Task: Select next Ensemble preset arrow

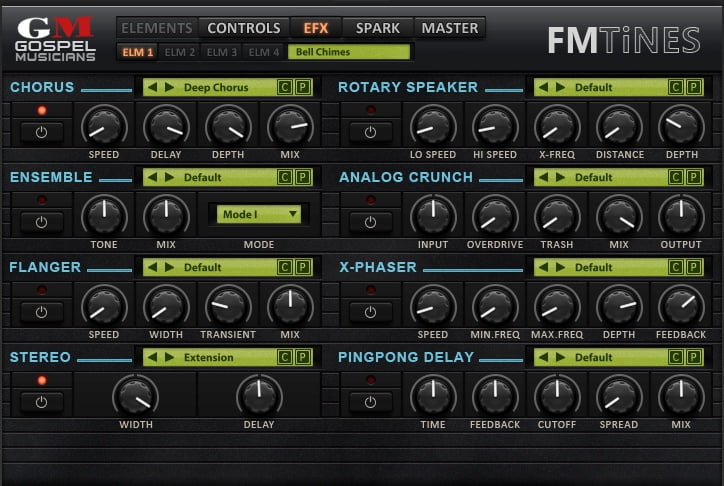Action: [169, 177]
